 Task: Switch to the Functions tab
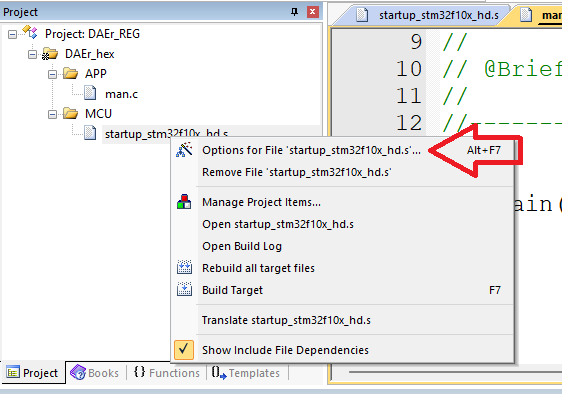[x=167, y=373]
